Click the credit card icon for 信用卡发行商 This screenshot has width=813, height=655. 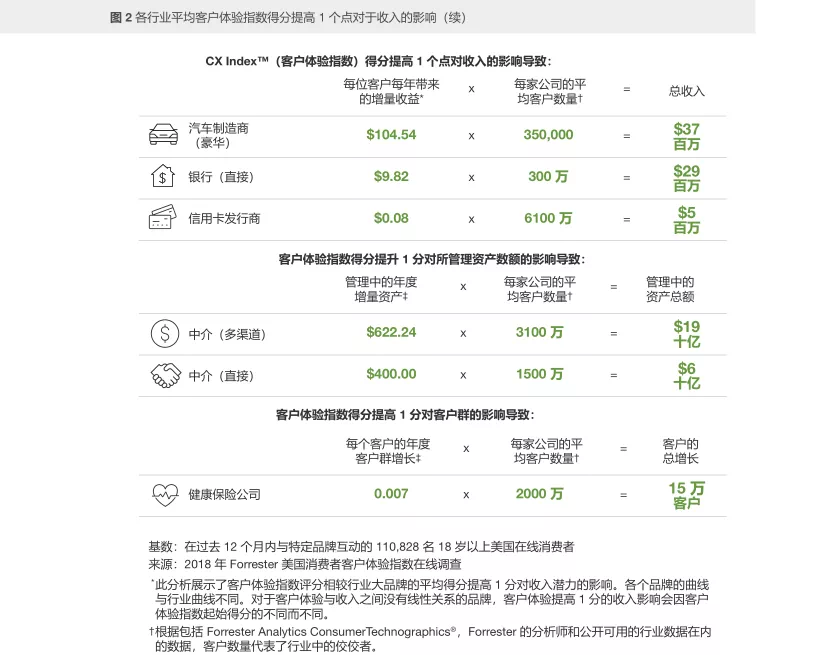coord(162,217)
